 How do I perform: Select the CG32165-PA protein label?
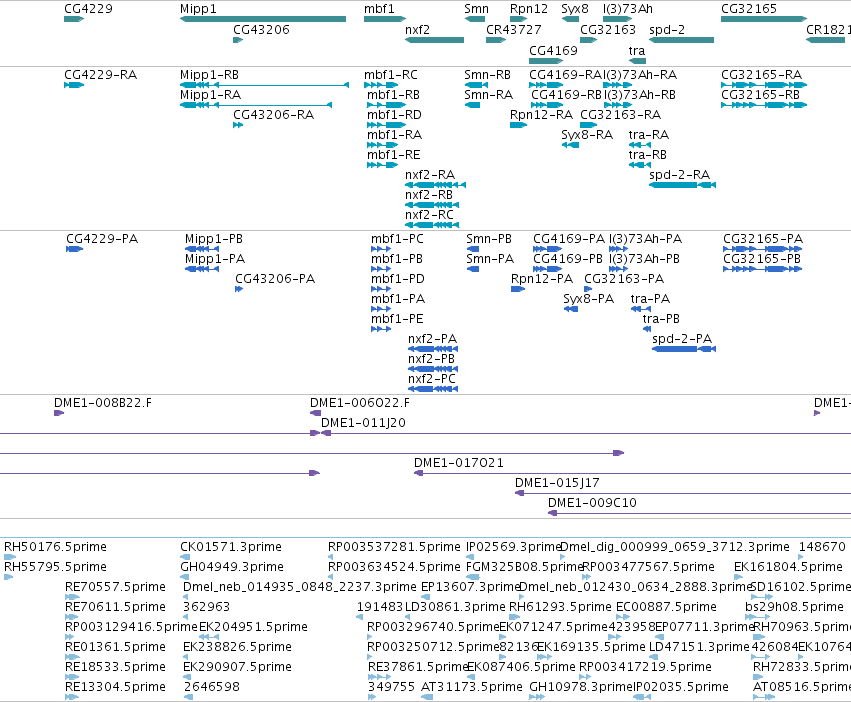[x=763, y=239]
